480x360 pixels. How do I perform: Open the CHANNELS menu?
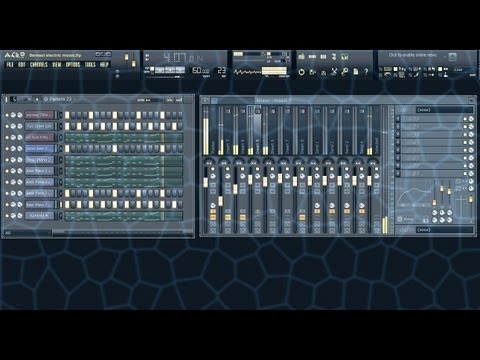(39, 65)
